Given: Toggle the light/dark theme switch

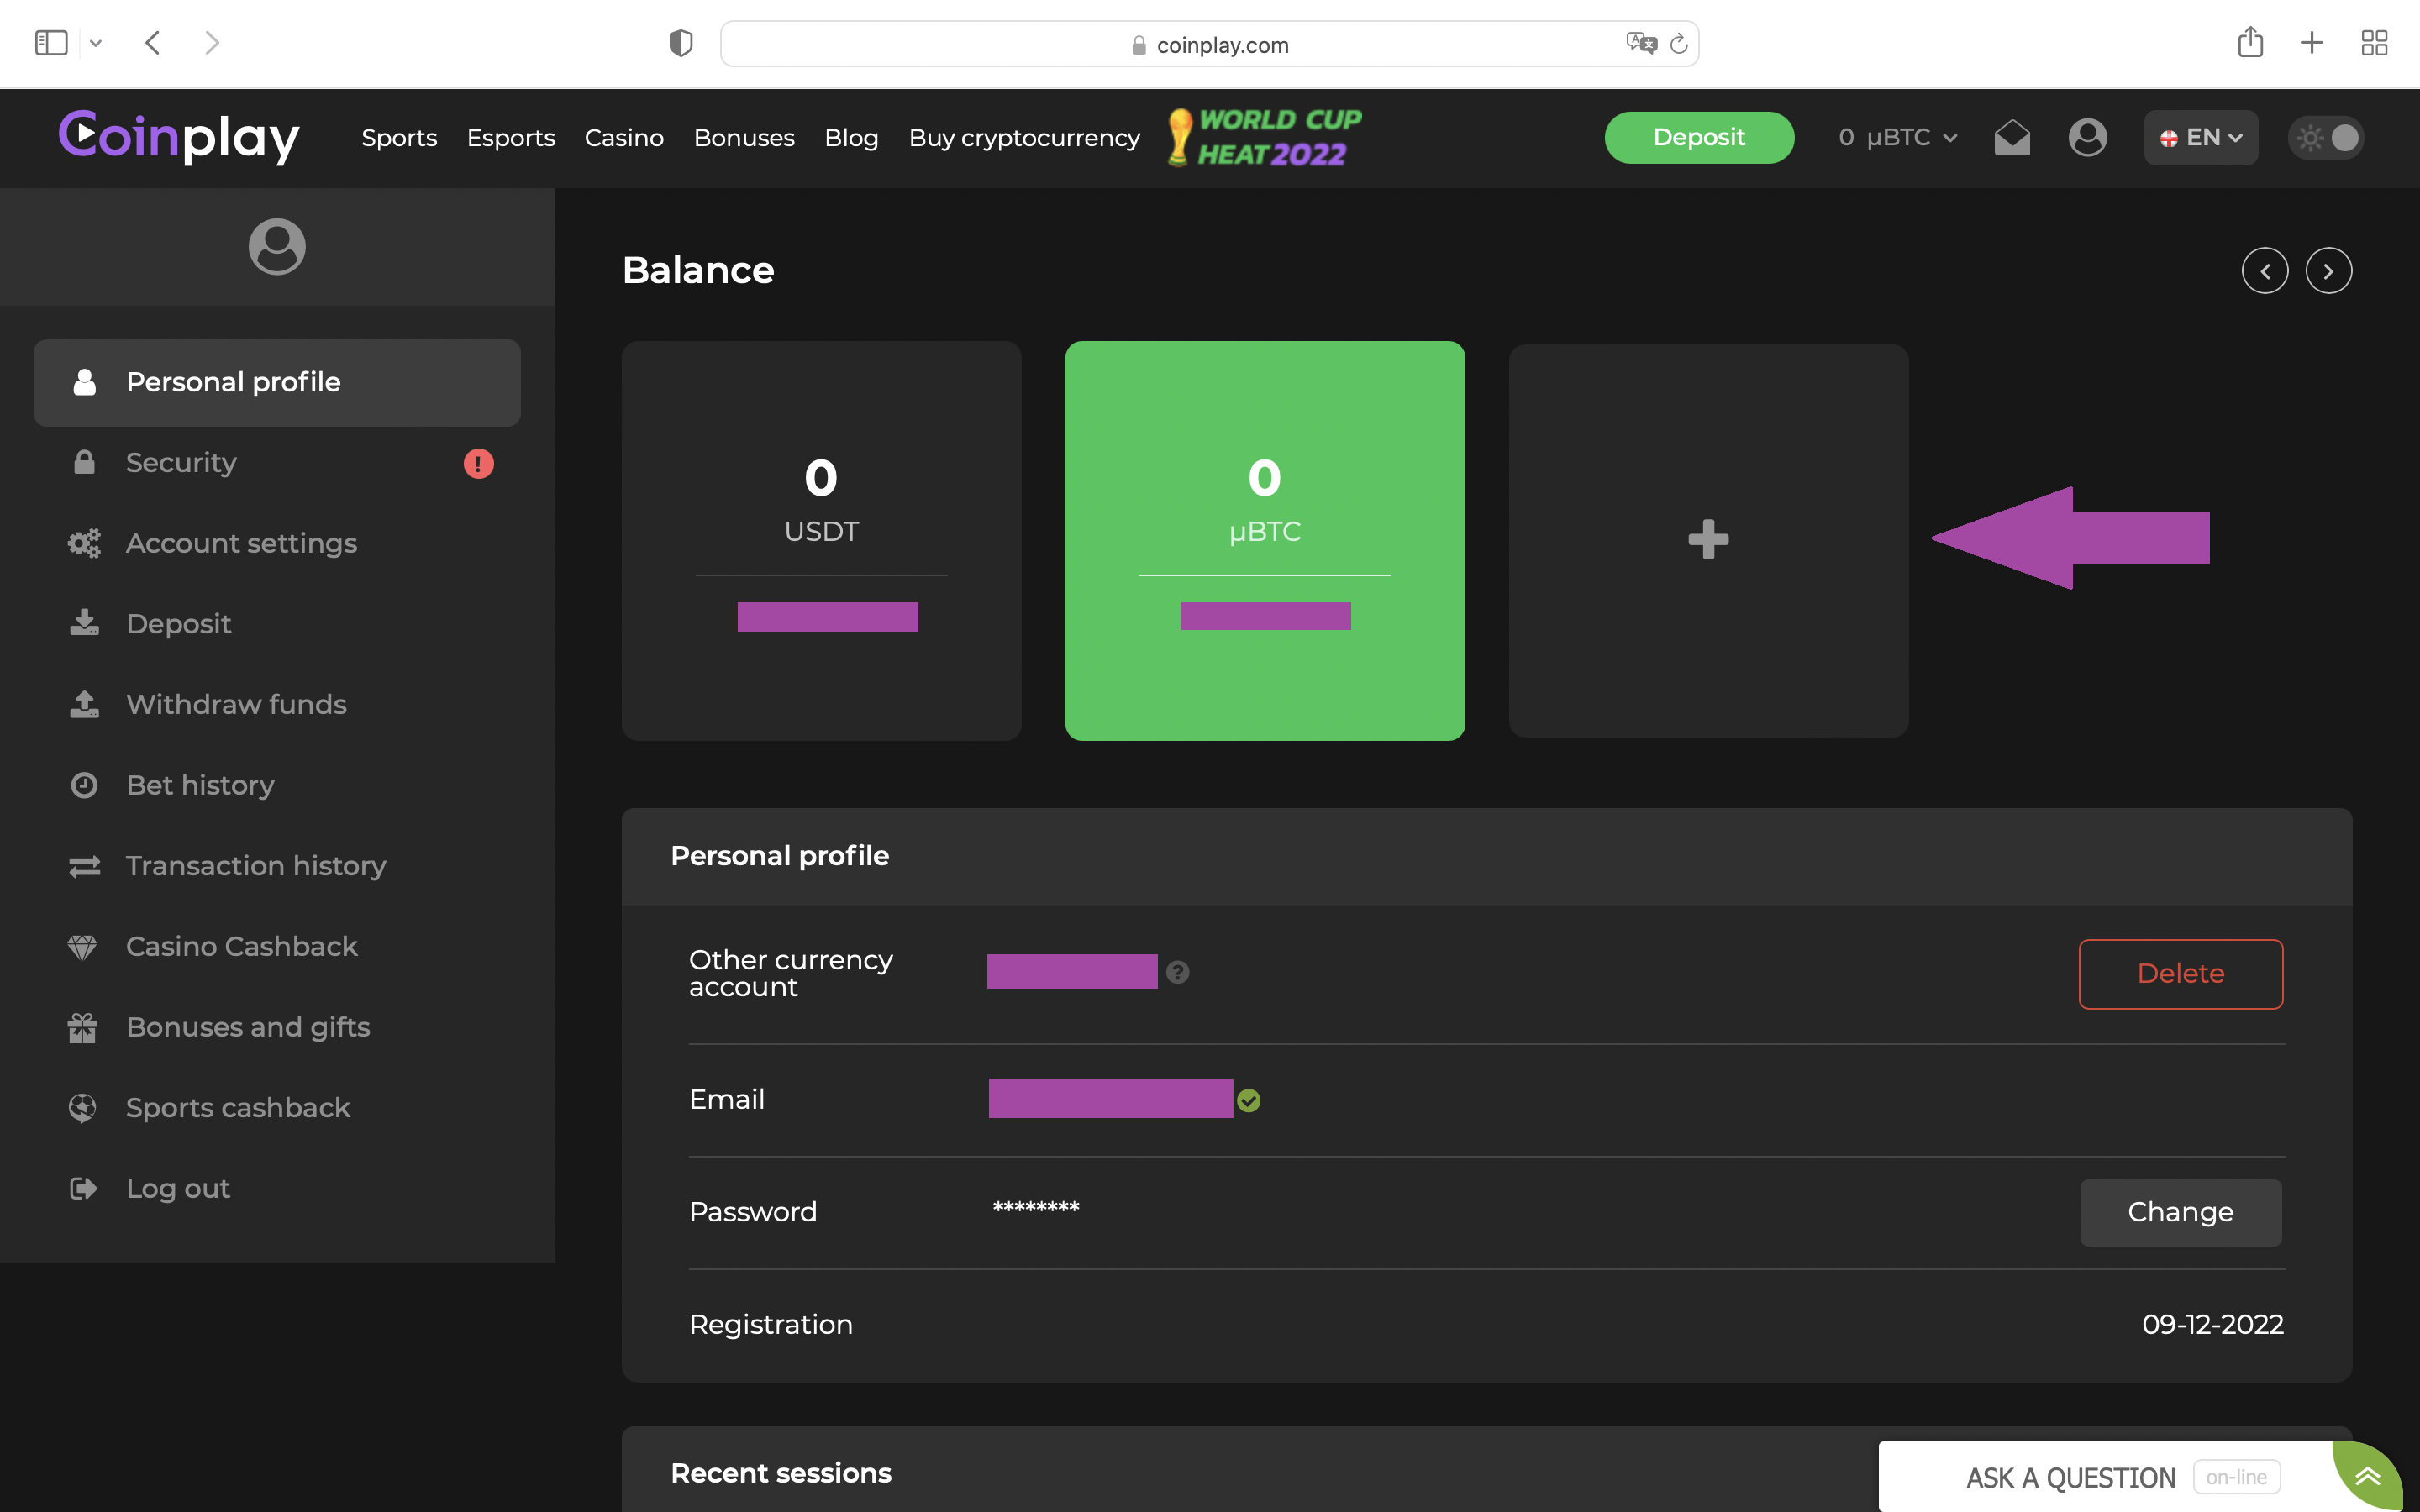Looking at the screenshot, I should (2326, 137).
